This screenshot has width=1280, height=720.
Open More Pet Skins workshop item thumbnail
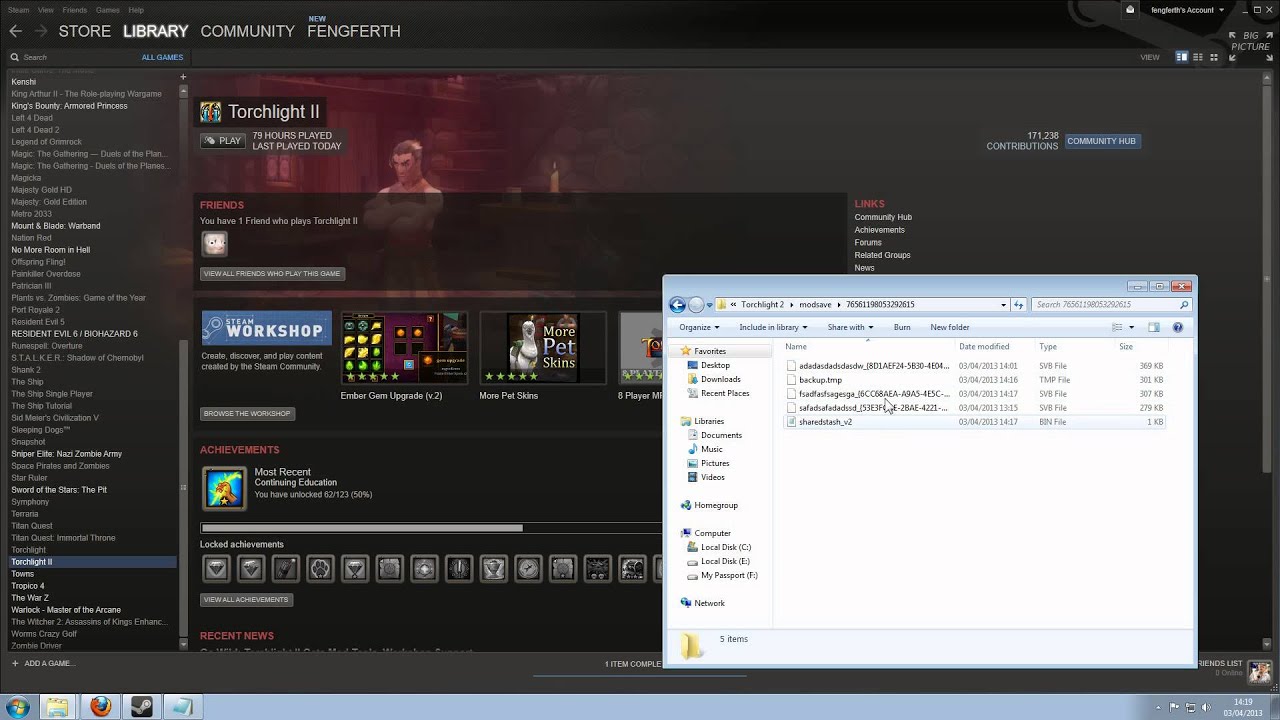click(x=543, y=348)
